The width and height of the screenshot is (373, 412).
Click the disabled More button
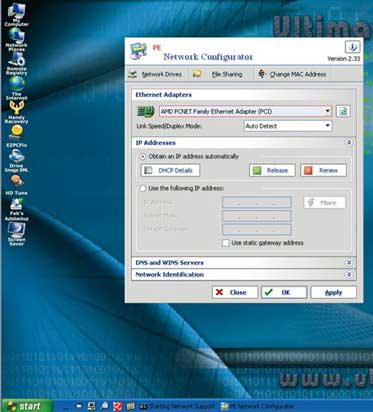[x=324, y=203]
